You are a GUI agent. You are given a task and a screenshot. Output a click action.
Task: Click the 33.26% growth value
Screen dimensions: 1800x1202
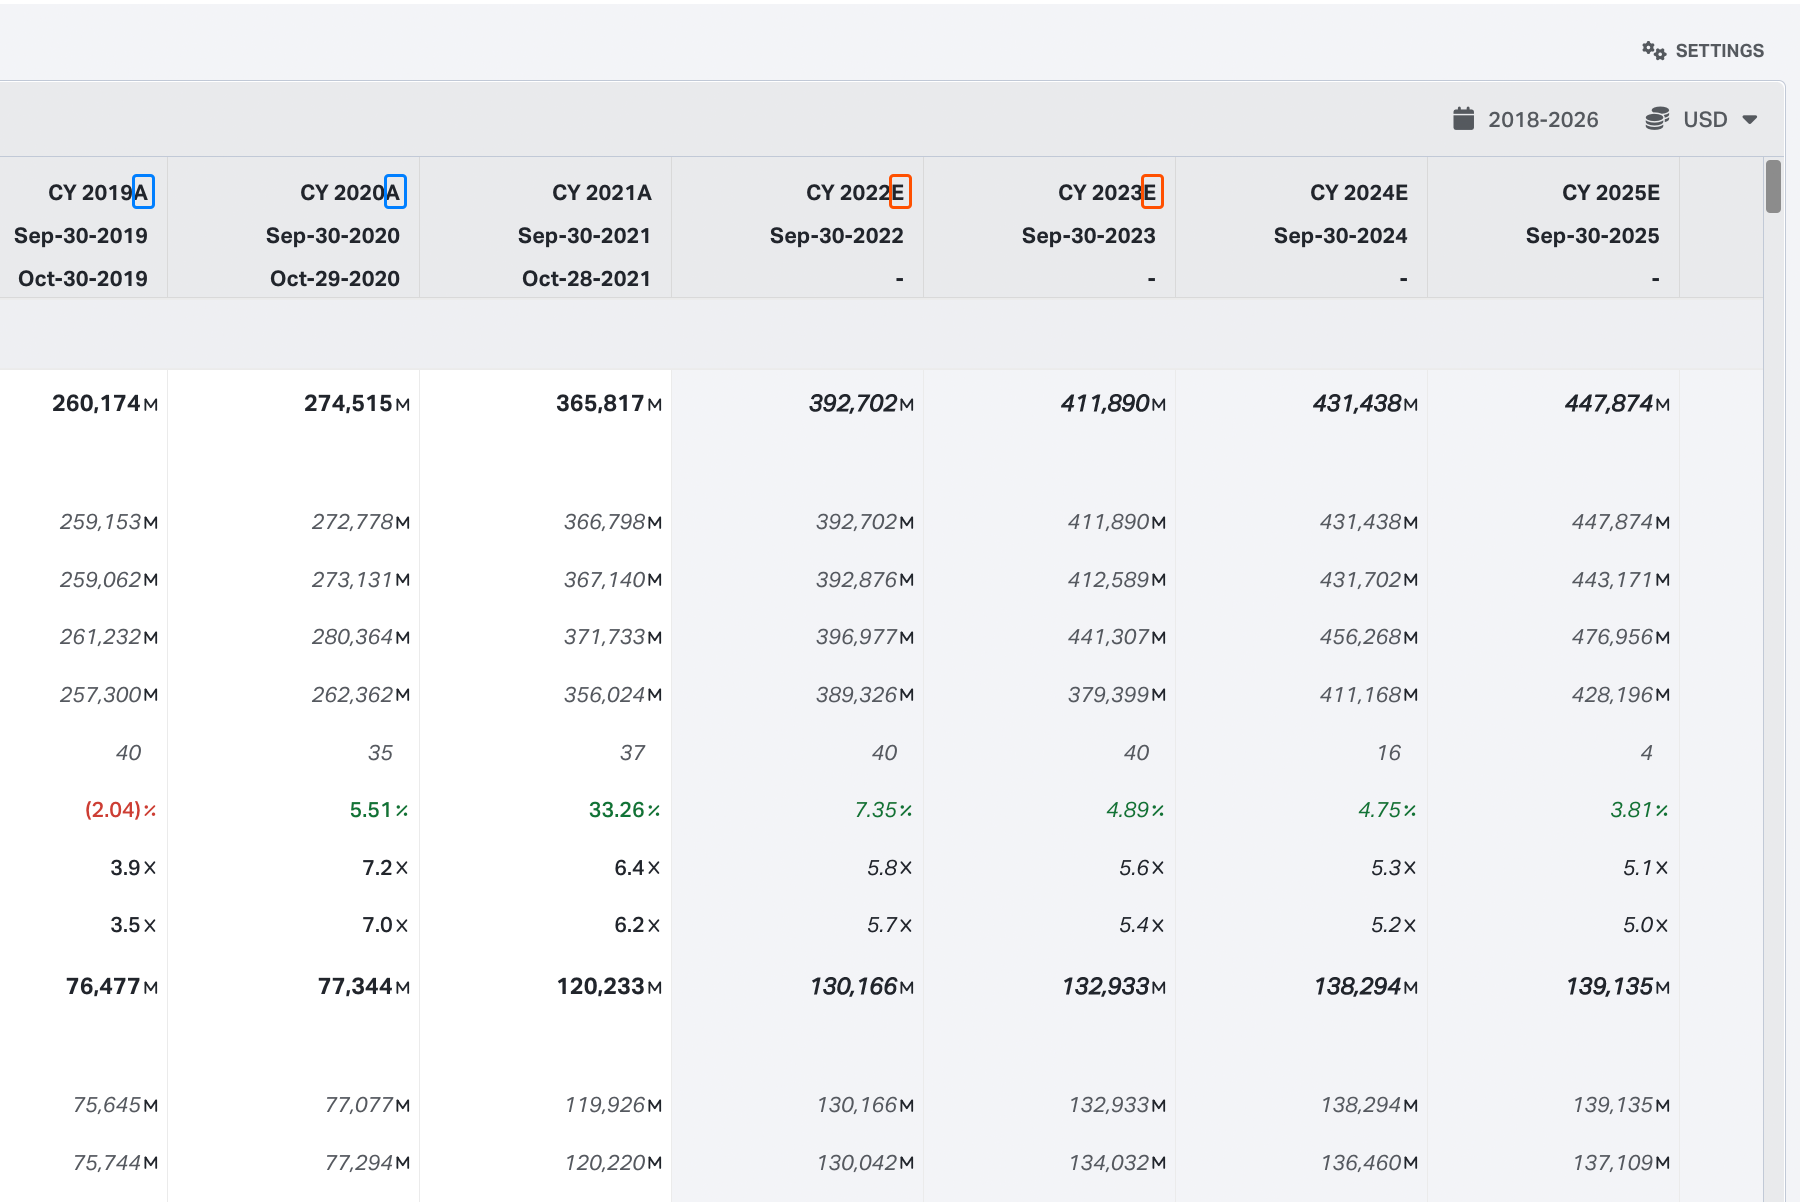click(625, 810)
